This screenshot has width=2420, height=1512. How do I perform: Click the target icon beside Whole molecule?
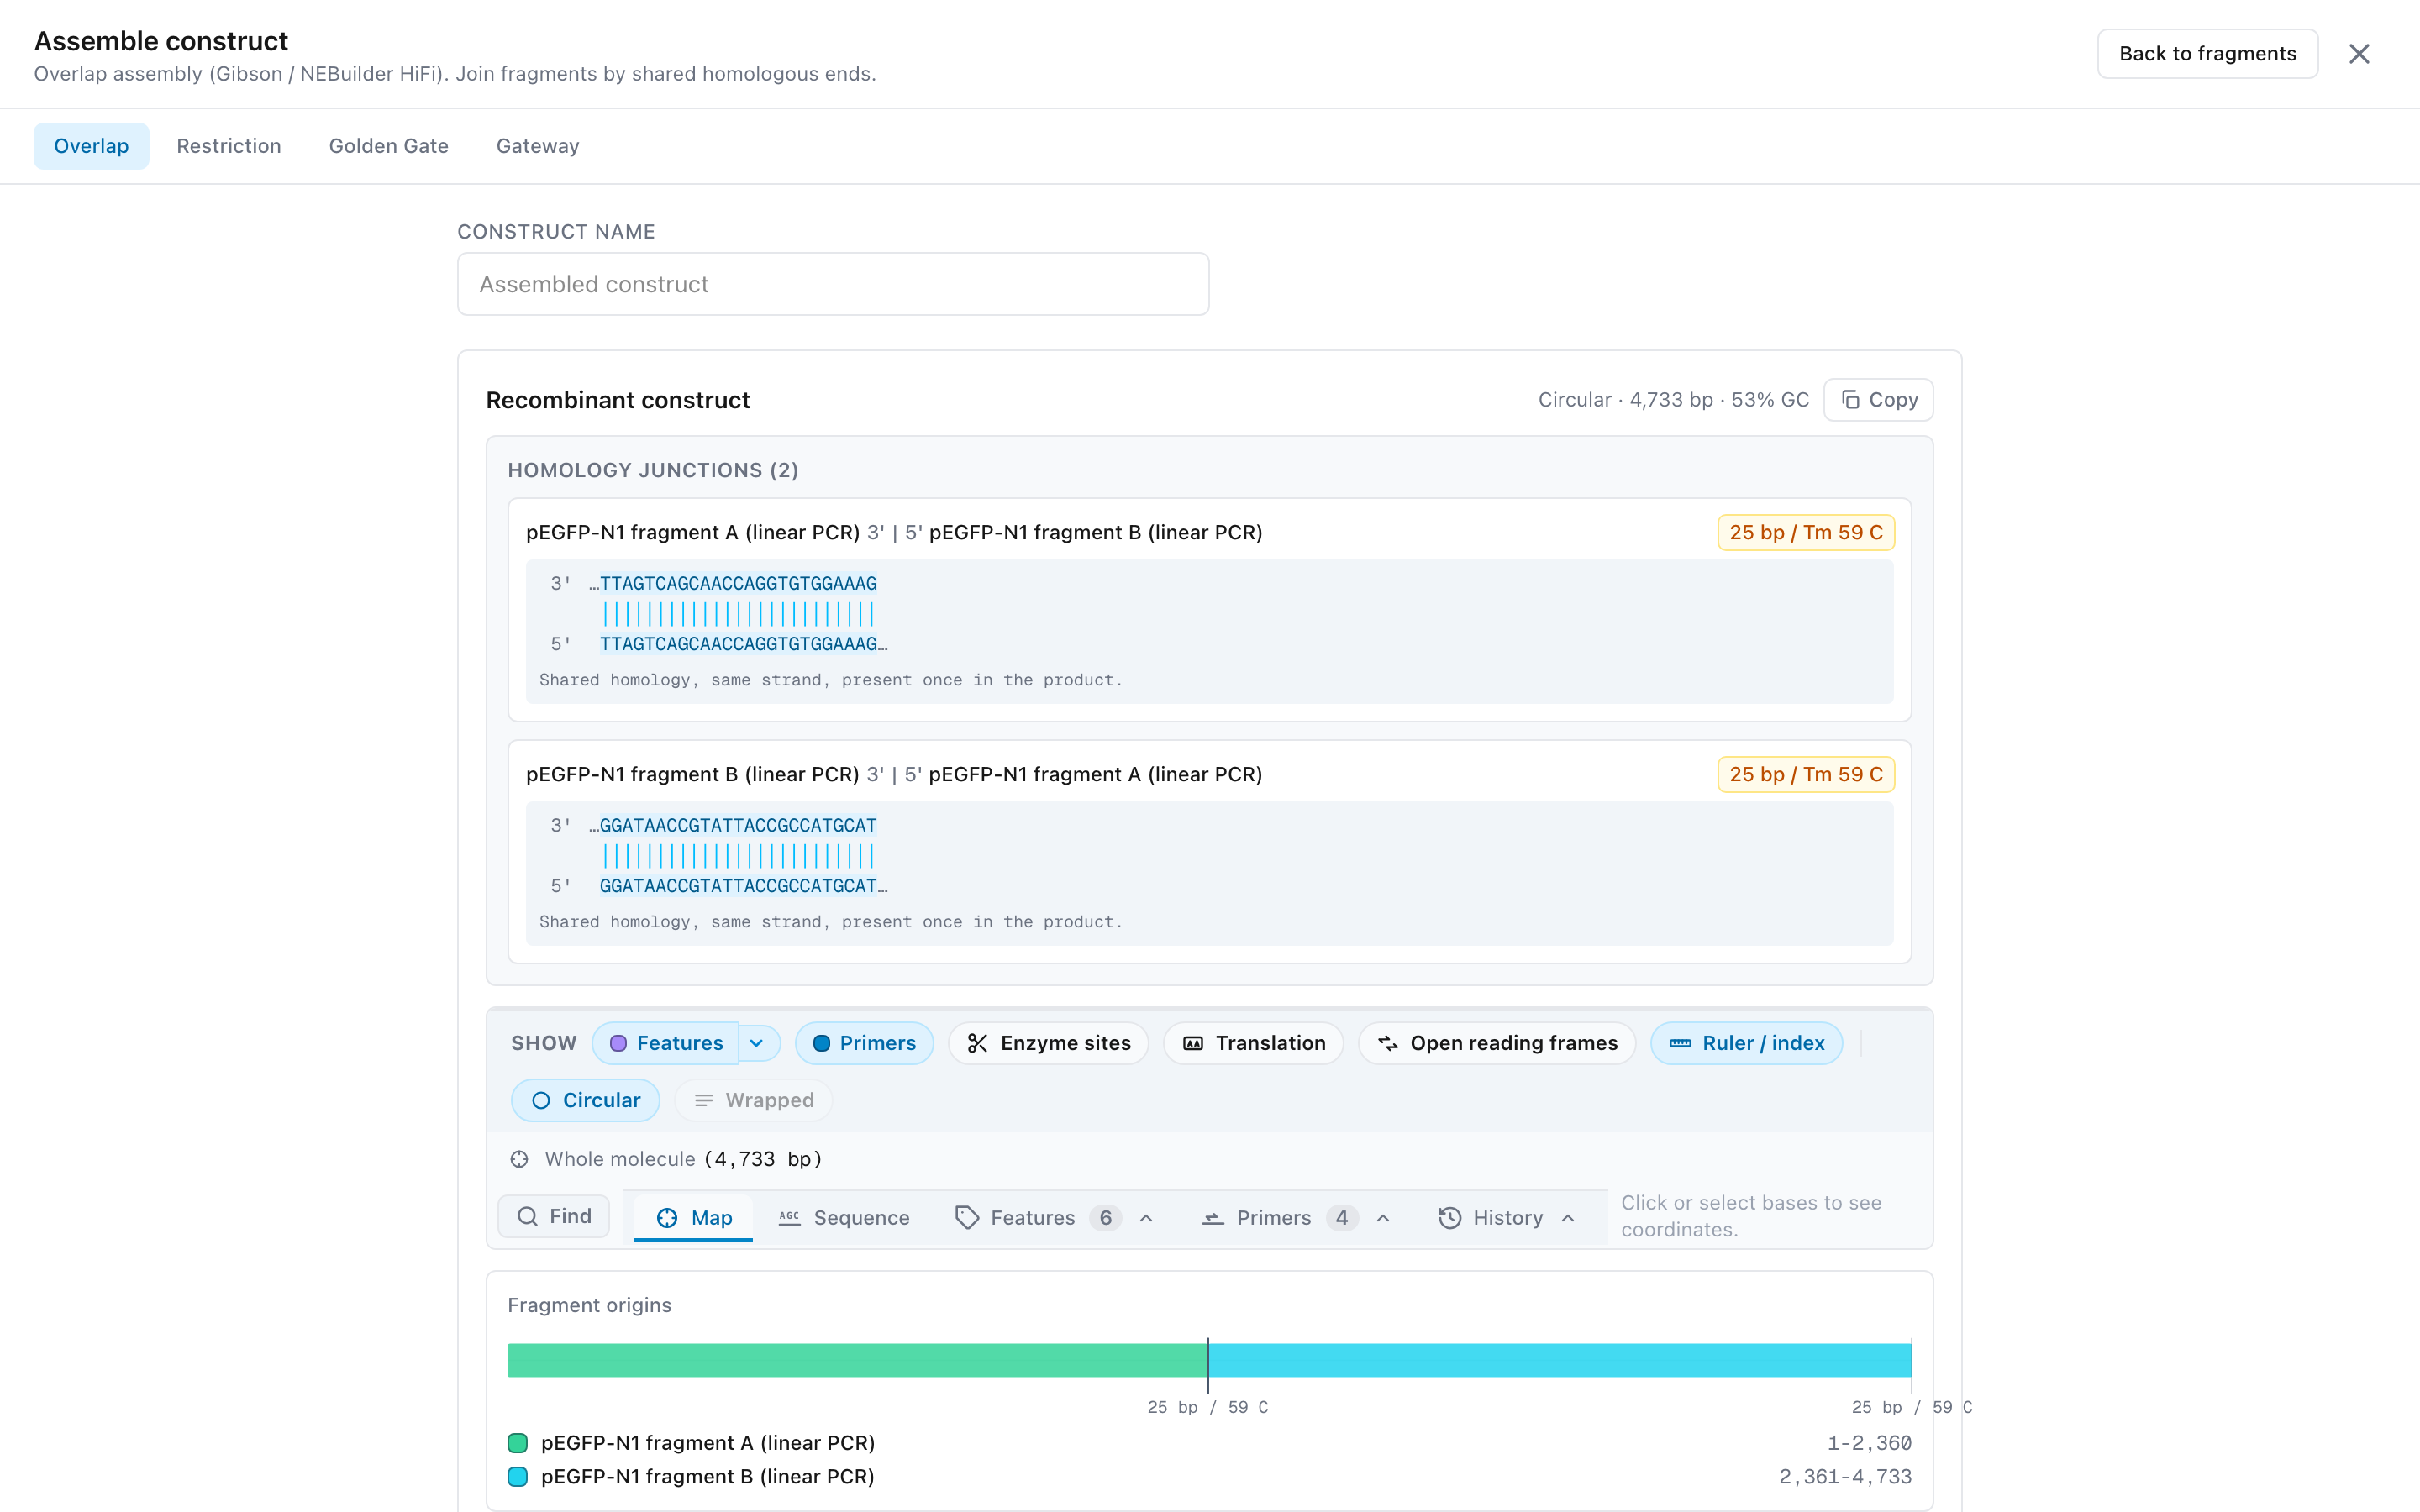pyautogui.click(x=519, y=1159)
